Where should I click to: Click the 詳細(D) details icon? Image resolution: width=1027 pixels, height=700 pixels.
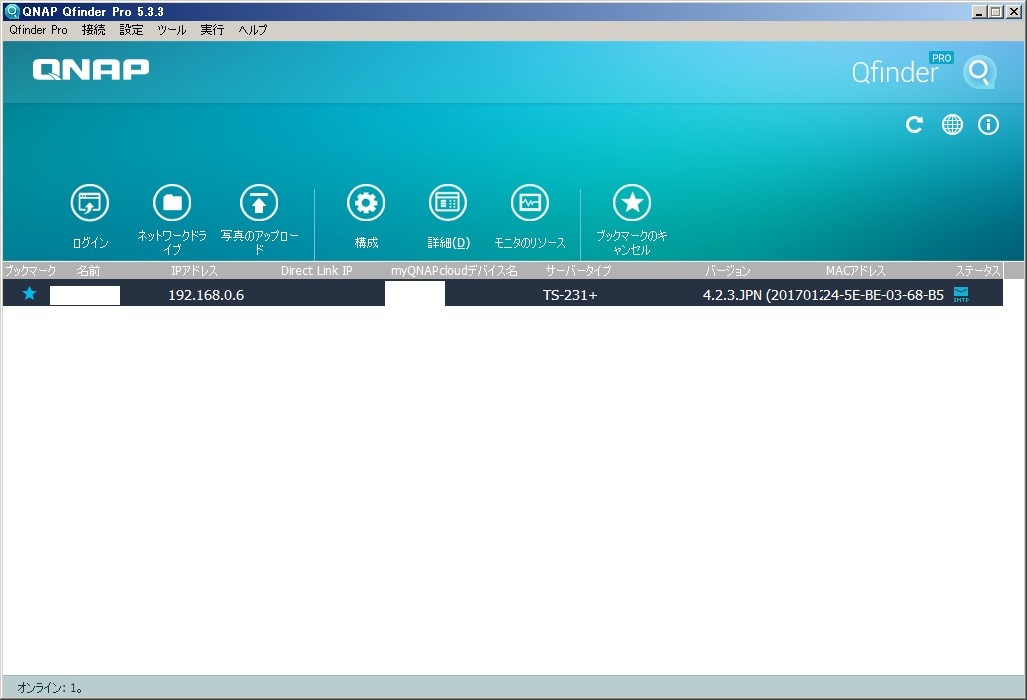(x=447, y=202)
